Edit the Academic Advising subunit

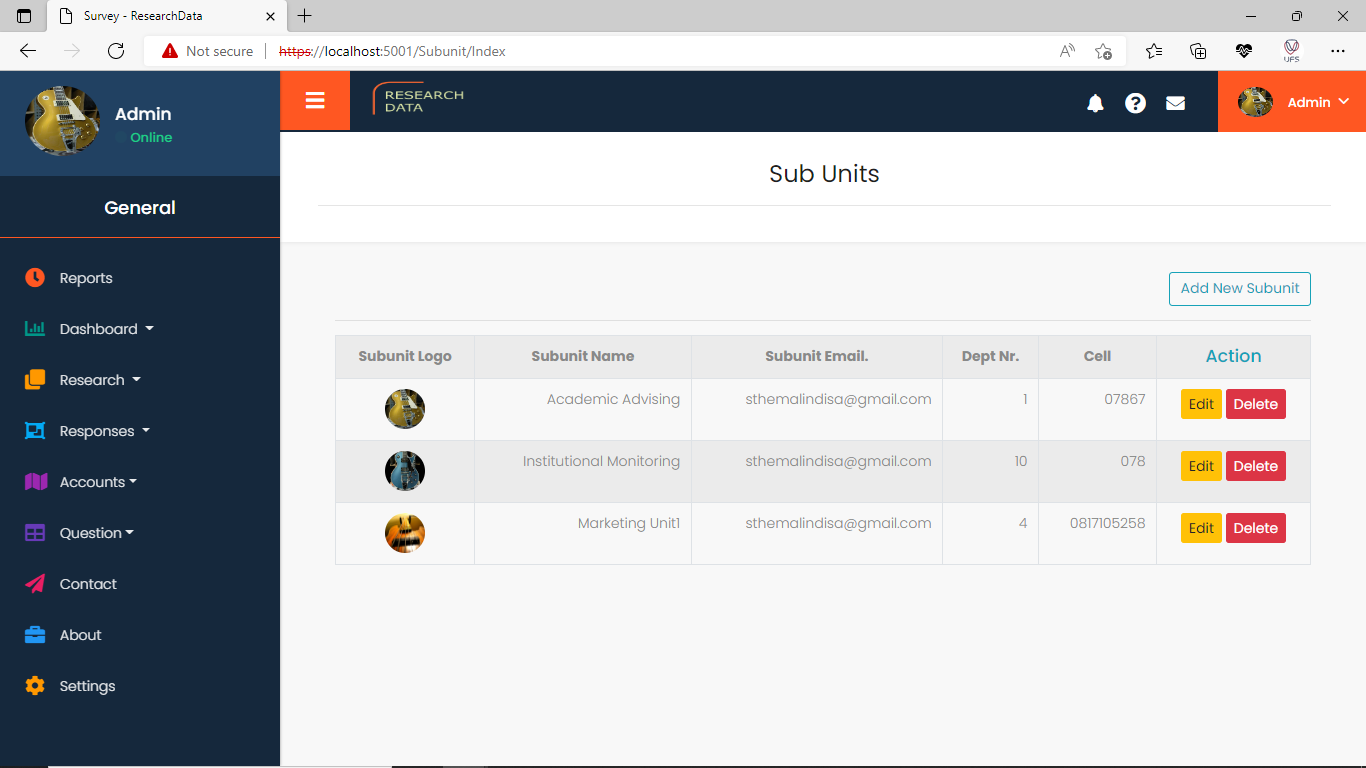(x=1200, y=404)
